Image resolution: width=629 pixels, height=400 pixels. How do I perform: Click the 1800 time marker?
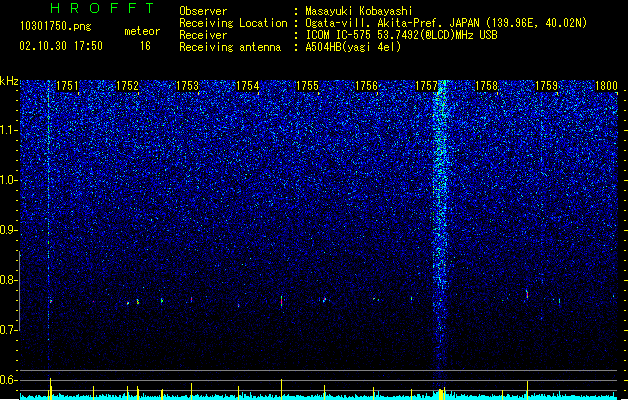pos(606,86)
